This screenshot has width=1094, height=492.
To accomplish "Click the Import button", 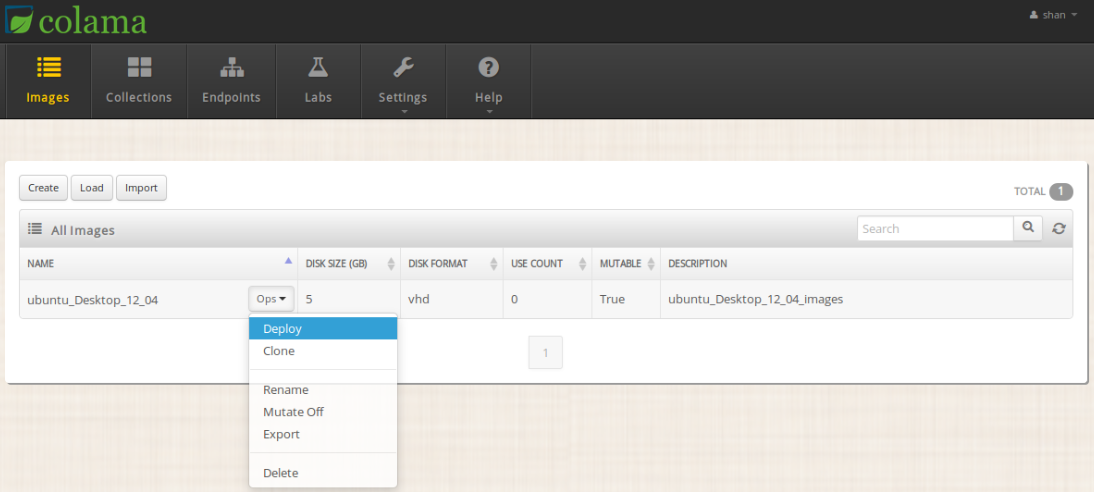I will pyautogui.click(x=142, y=188).
